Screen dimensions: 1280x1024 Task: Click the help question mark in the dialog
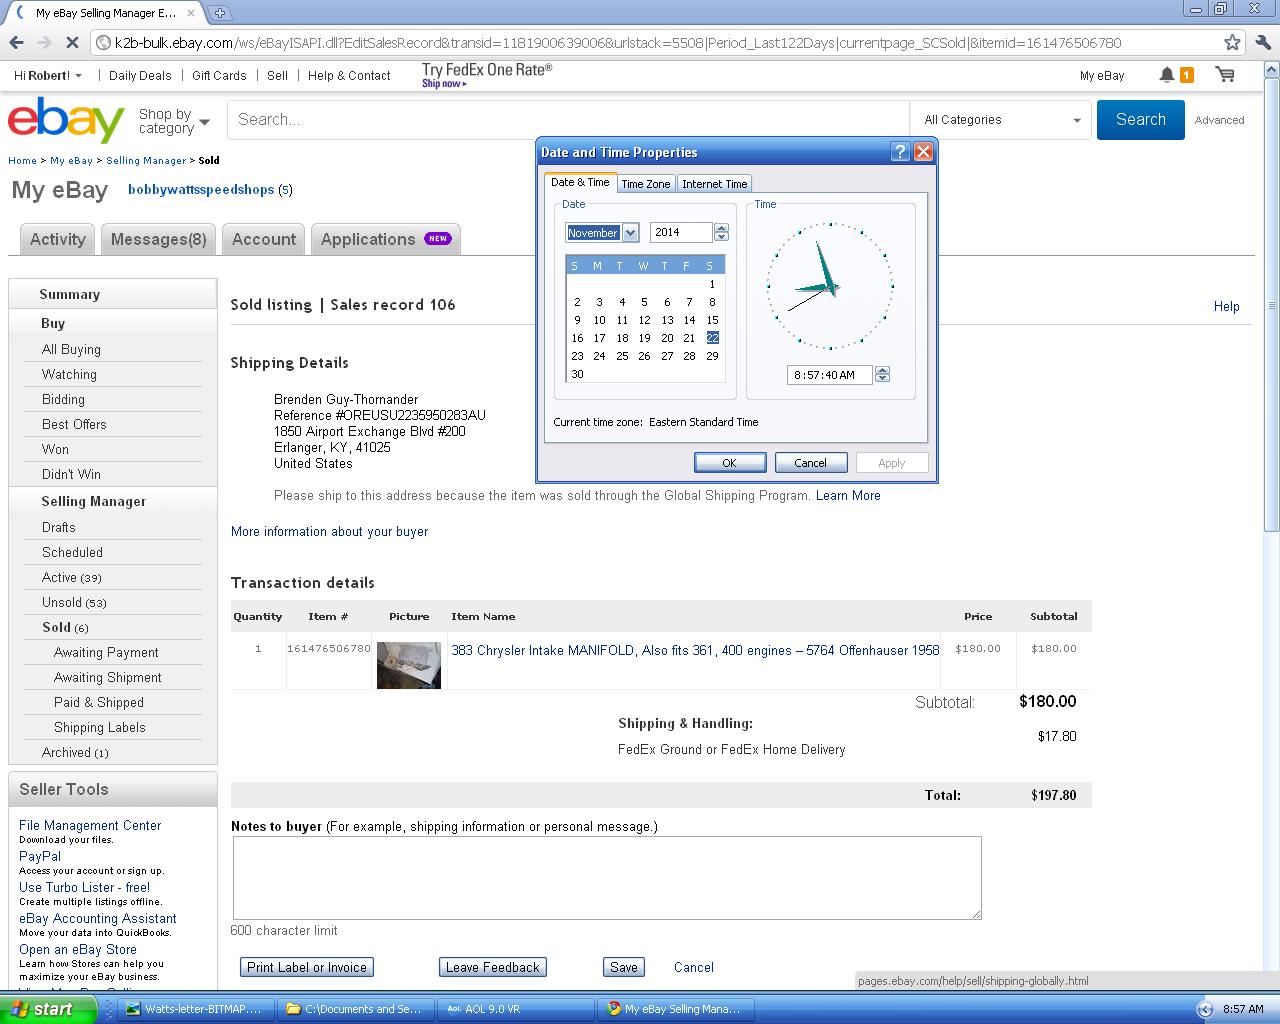(x=900, y=152)
